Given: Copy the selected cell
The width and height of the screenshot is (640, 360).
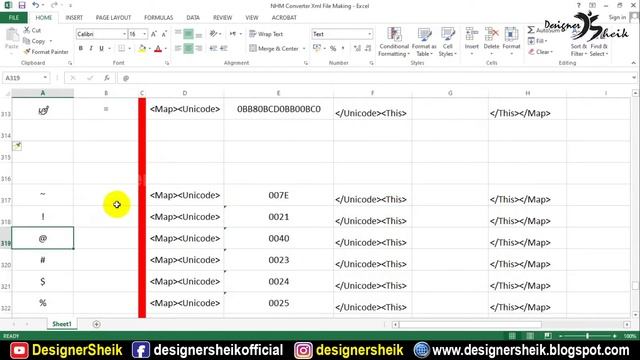Looking at the screenshot, I should click(34, 41).
